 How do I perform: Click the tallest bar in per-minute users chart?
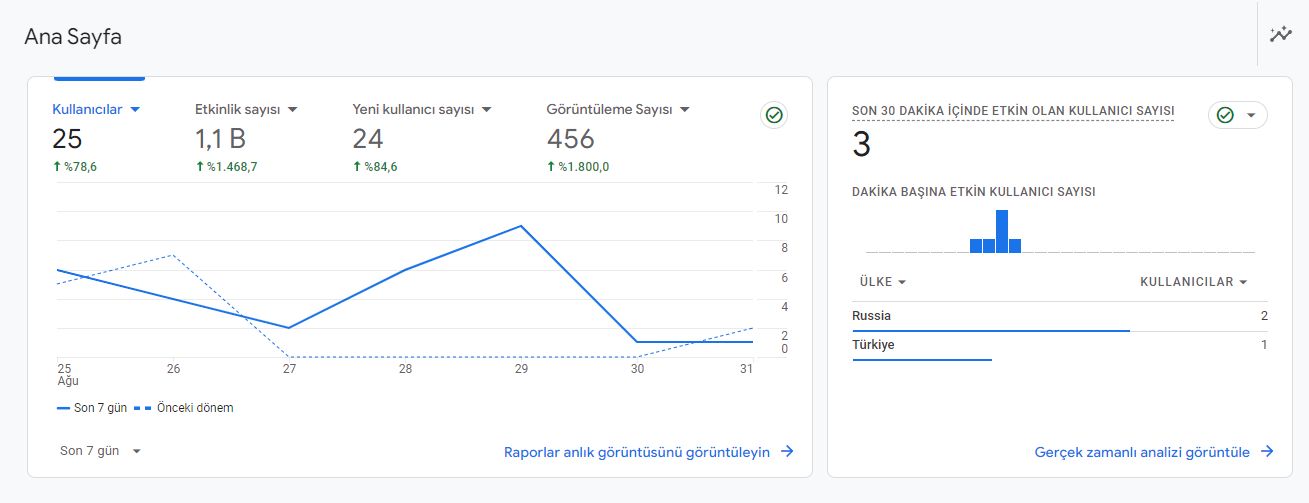click(1002, 231)
